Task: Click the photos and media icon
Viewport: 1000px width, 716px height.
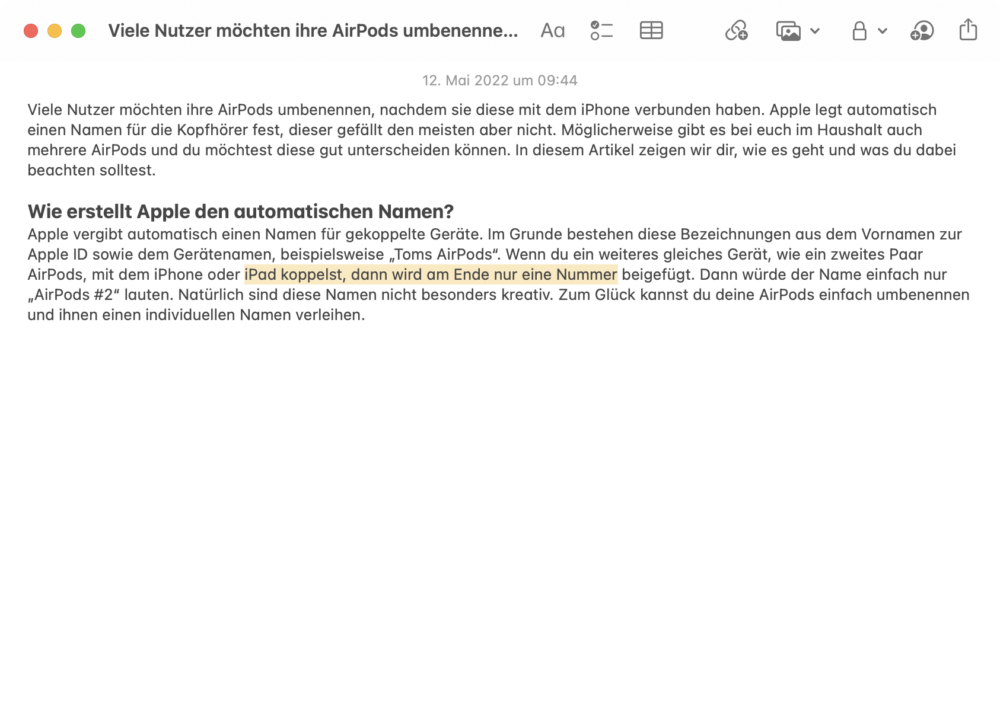Action: tap(788, 31)
